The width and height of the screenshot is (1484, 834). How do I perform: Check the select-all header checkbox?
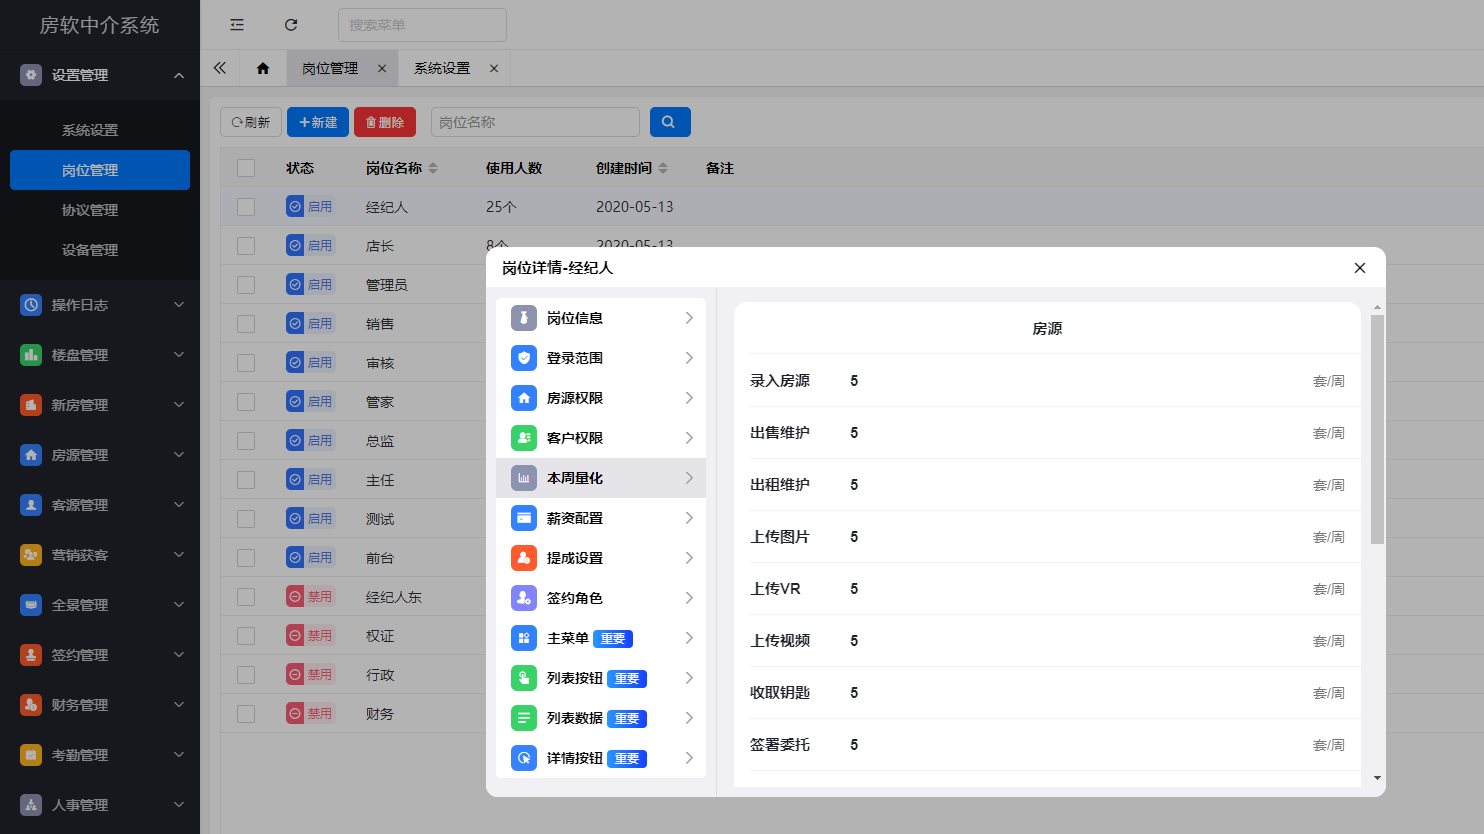click(246, 168)
